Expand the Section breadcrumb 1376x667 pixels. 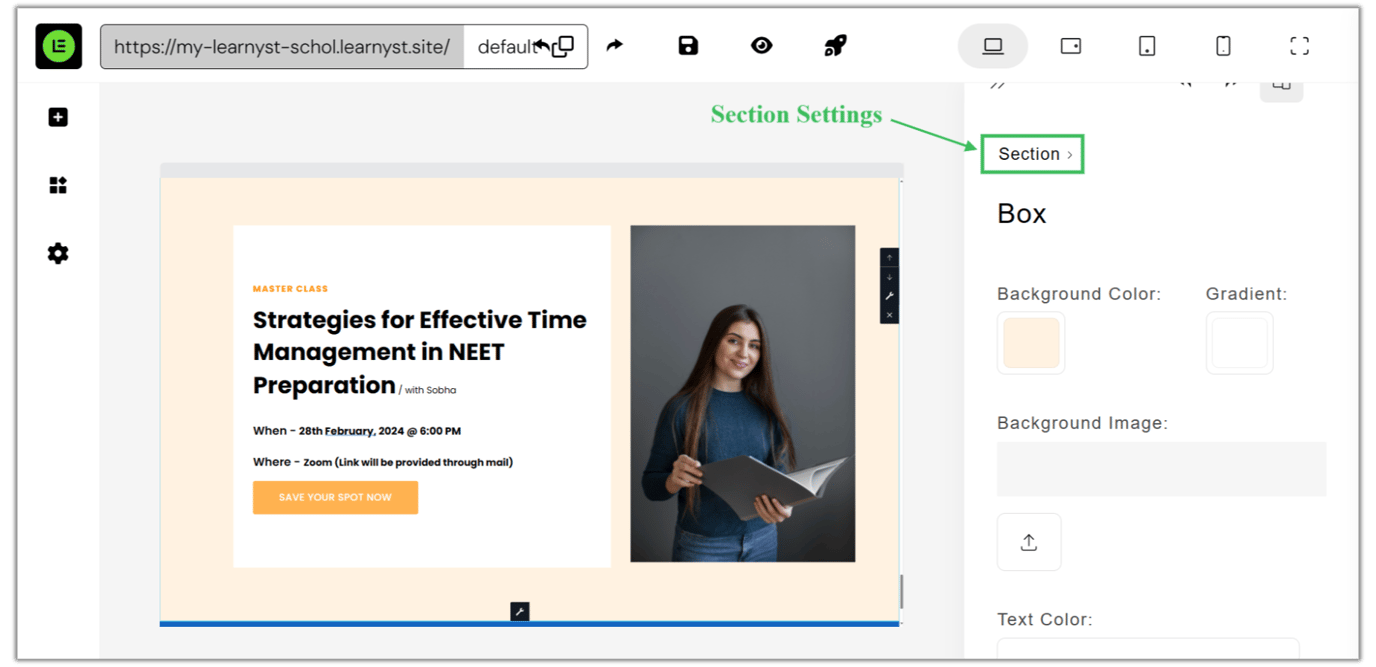pyautogui.click(x=1033, y=154)
